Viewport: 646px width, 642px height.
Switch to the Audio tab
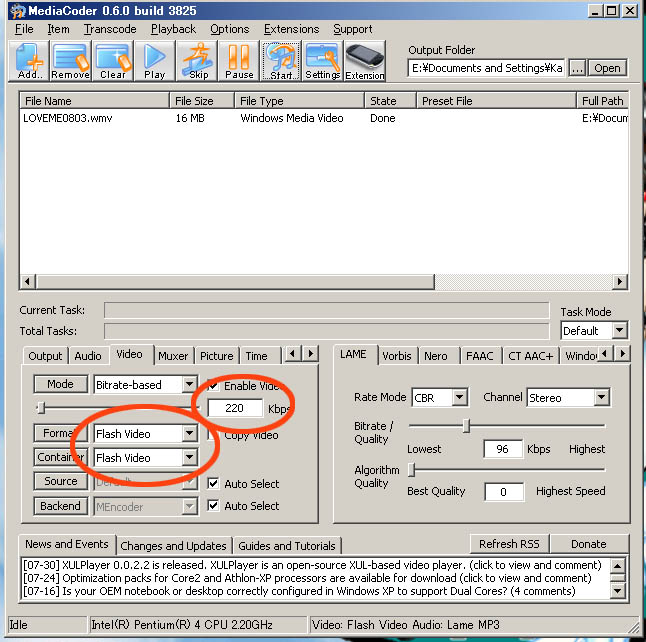(x=88, y=356)
